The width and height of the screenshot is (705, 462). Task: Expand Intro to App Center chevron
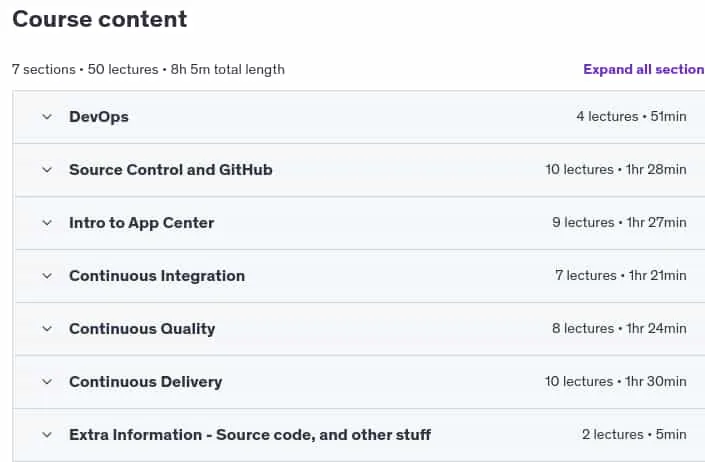[47, 223]
